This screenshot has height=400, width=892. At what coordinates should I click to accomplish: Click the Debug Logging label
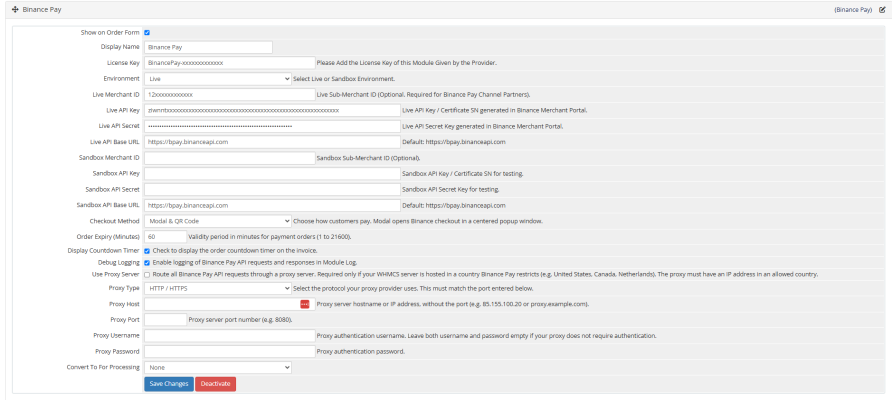click(x=119, y=262)
